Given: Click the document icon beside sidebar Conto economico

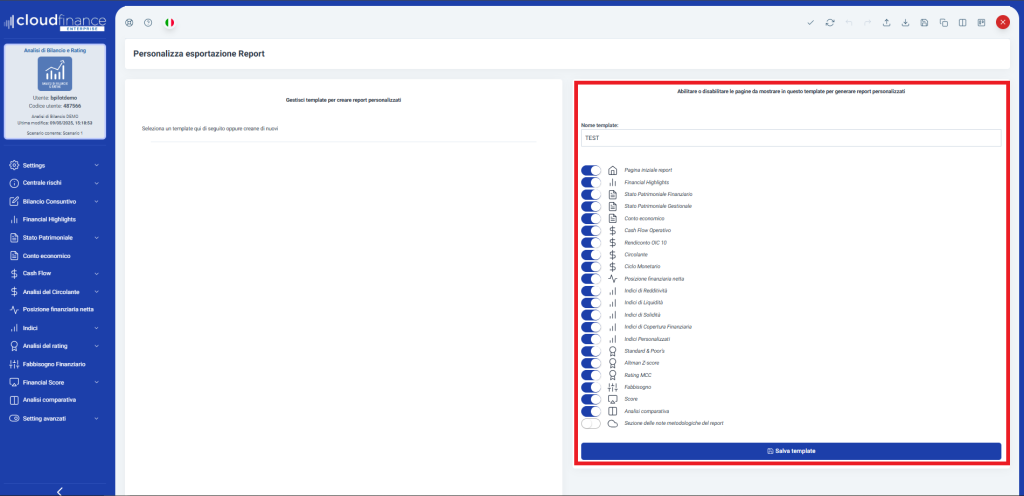Looking at the screenshot, I should click(x=14, y=256).
